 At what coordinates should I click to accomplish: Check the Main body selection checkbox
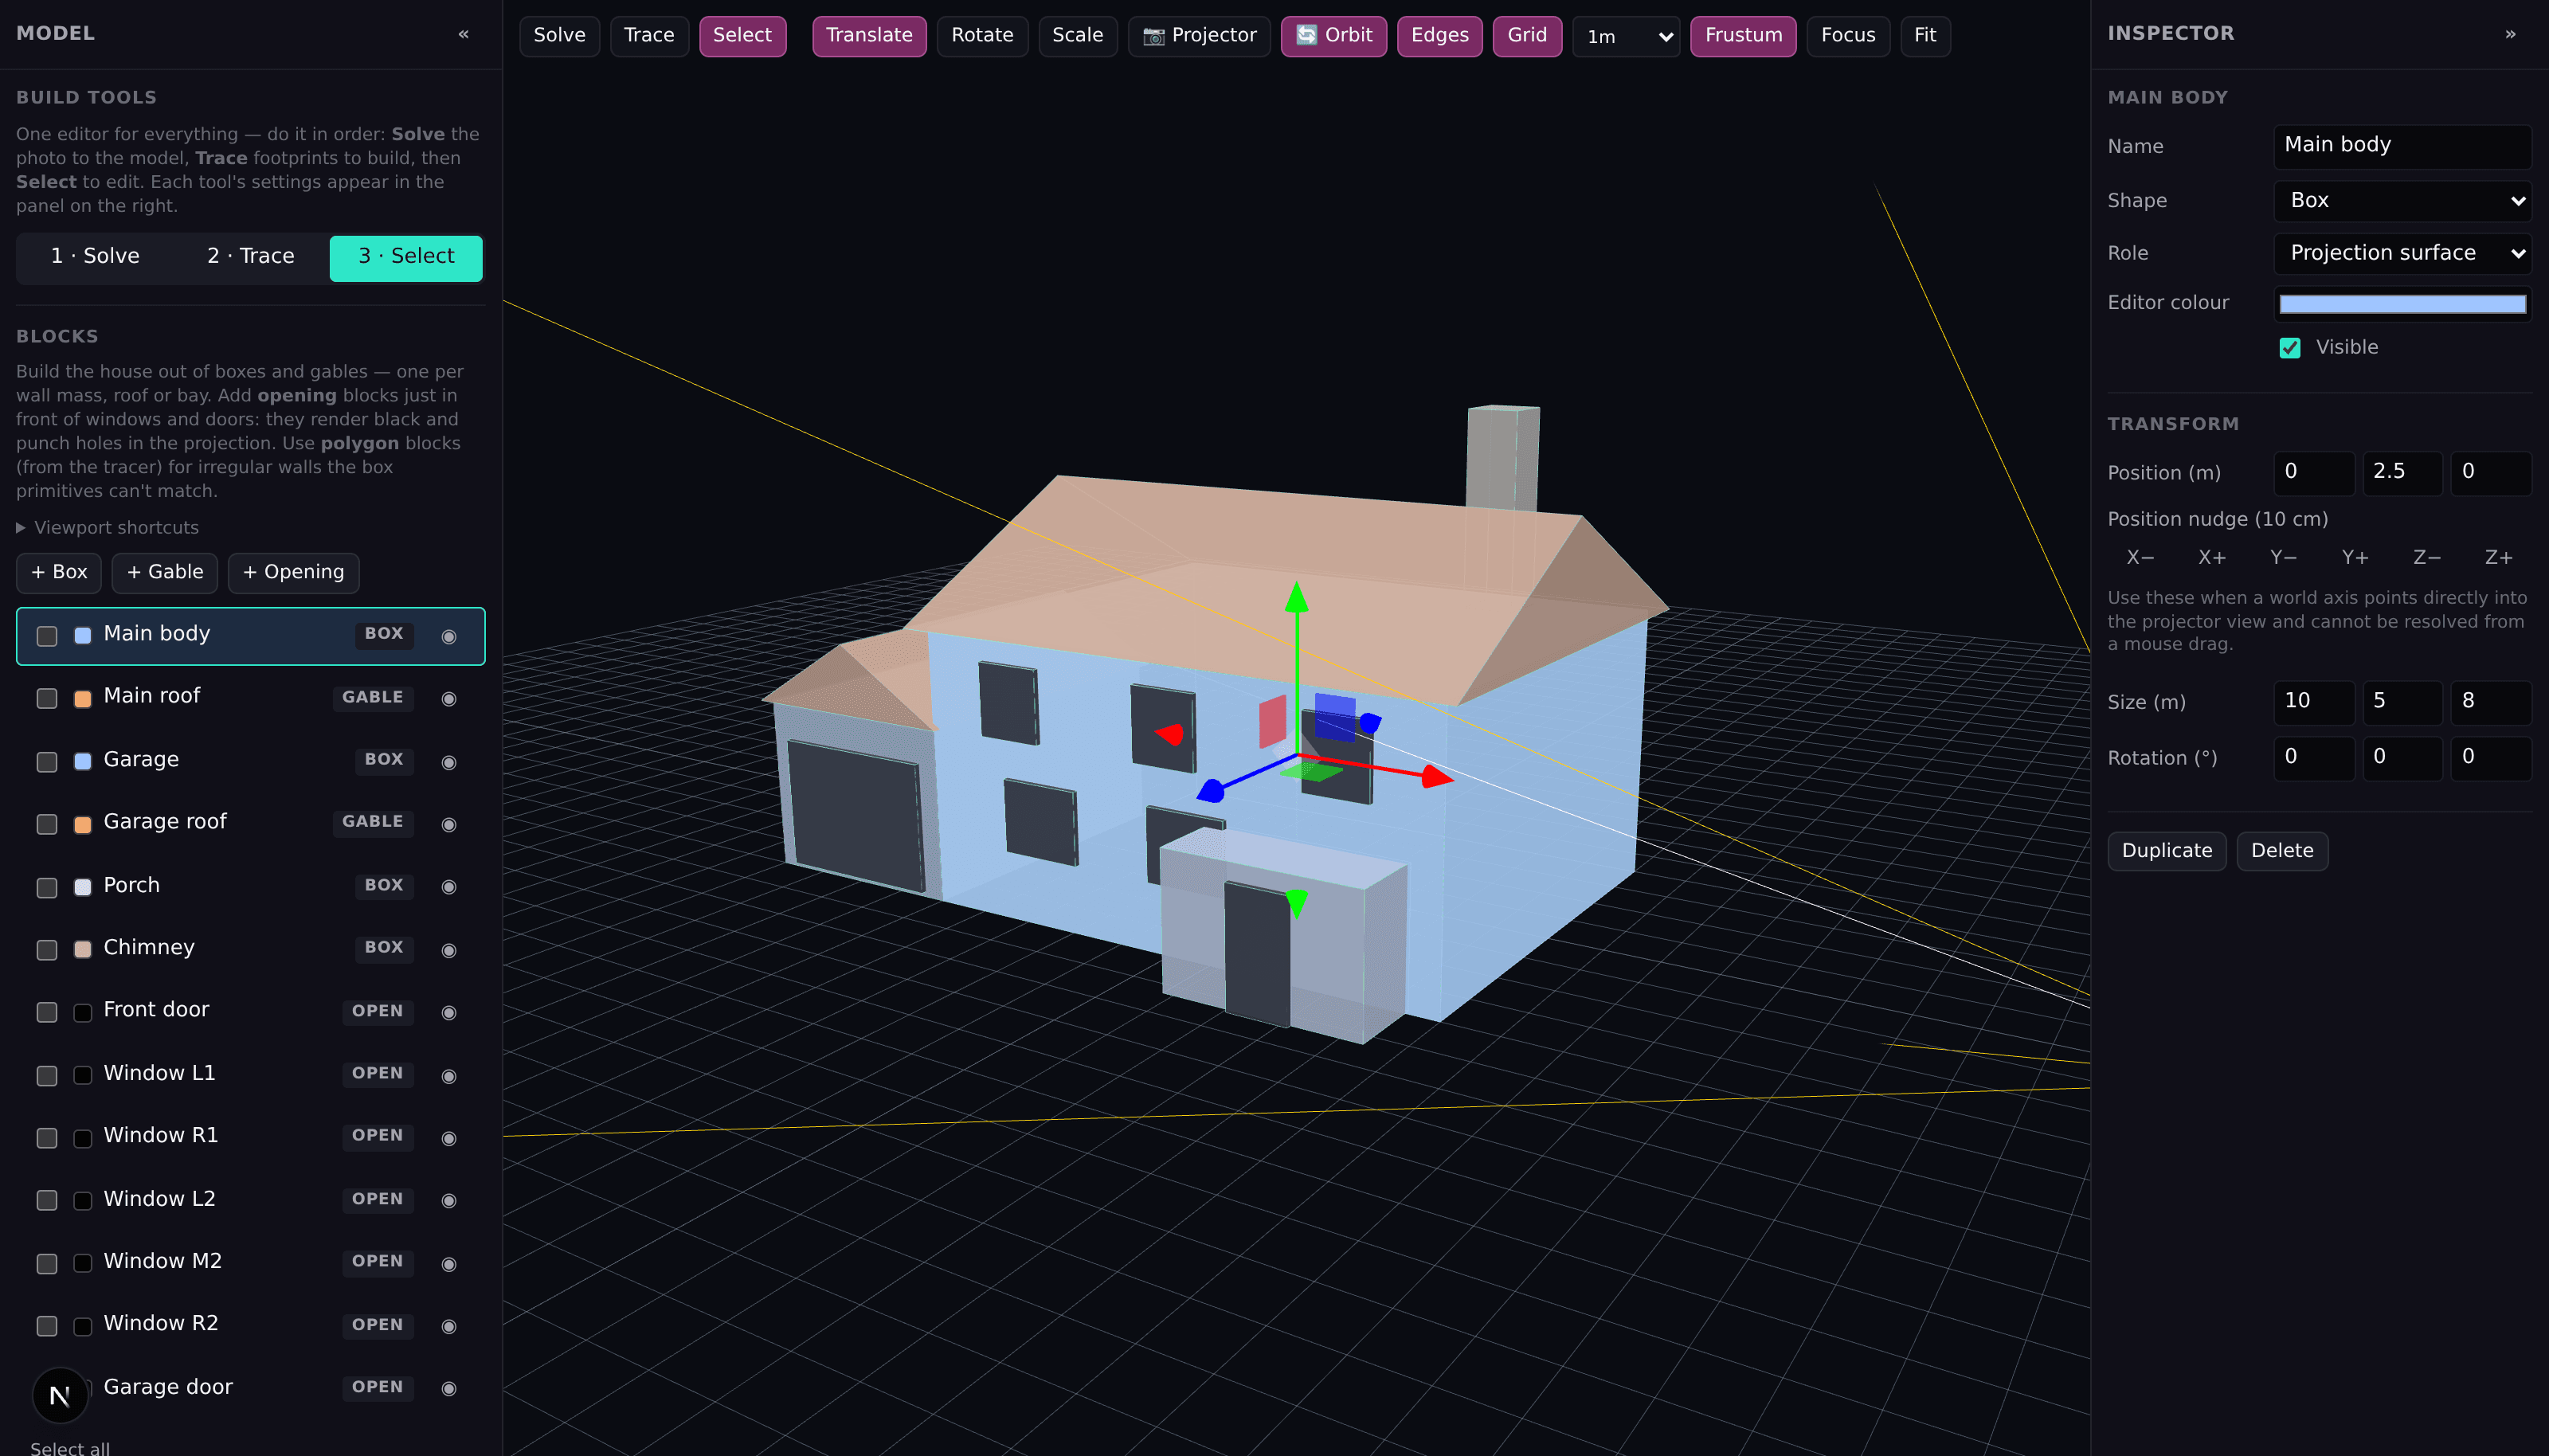pyautogui.click(x=47, y=637)
